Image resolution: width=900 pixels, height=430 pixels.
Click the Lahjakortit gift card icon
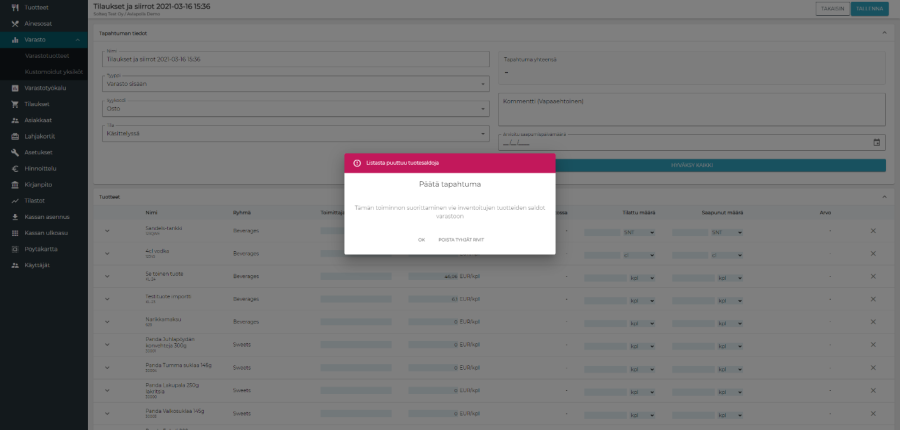pyautogui.click(x=15, y=136)
